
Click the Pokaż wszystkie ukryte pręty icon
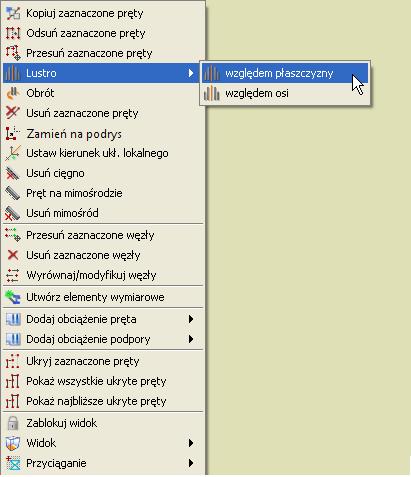[13, 381]
